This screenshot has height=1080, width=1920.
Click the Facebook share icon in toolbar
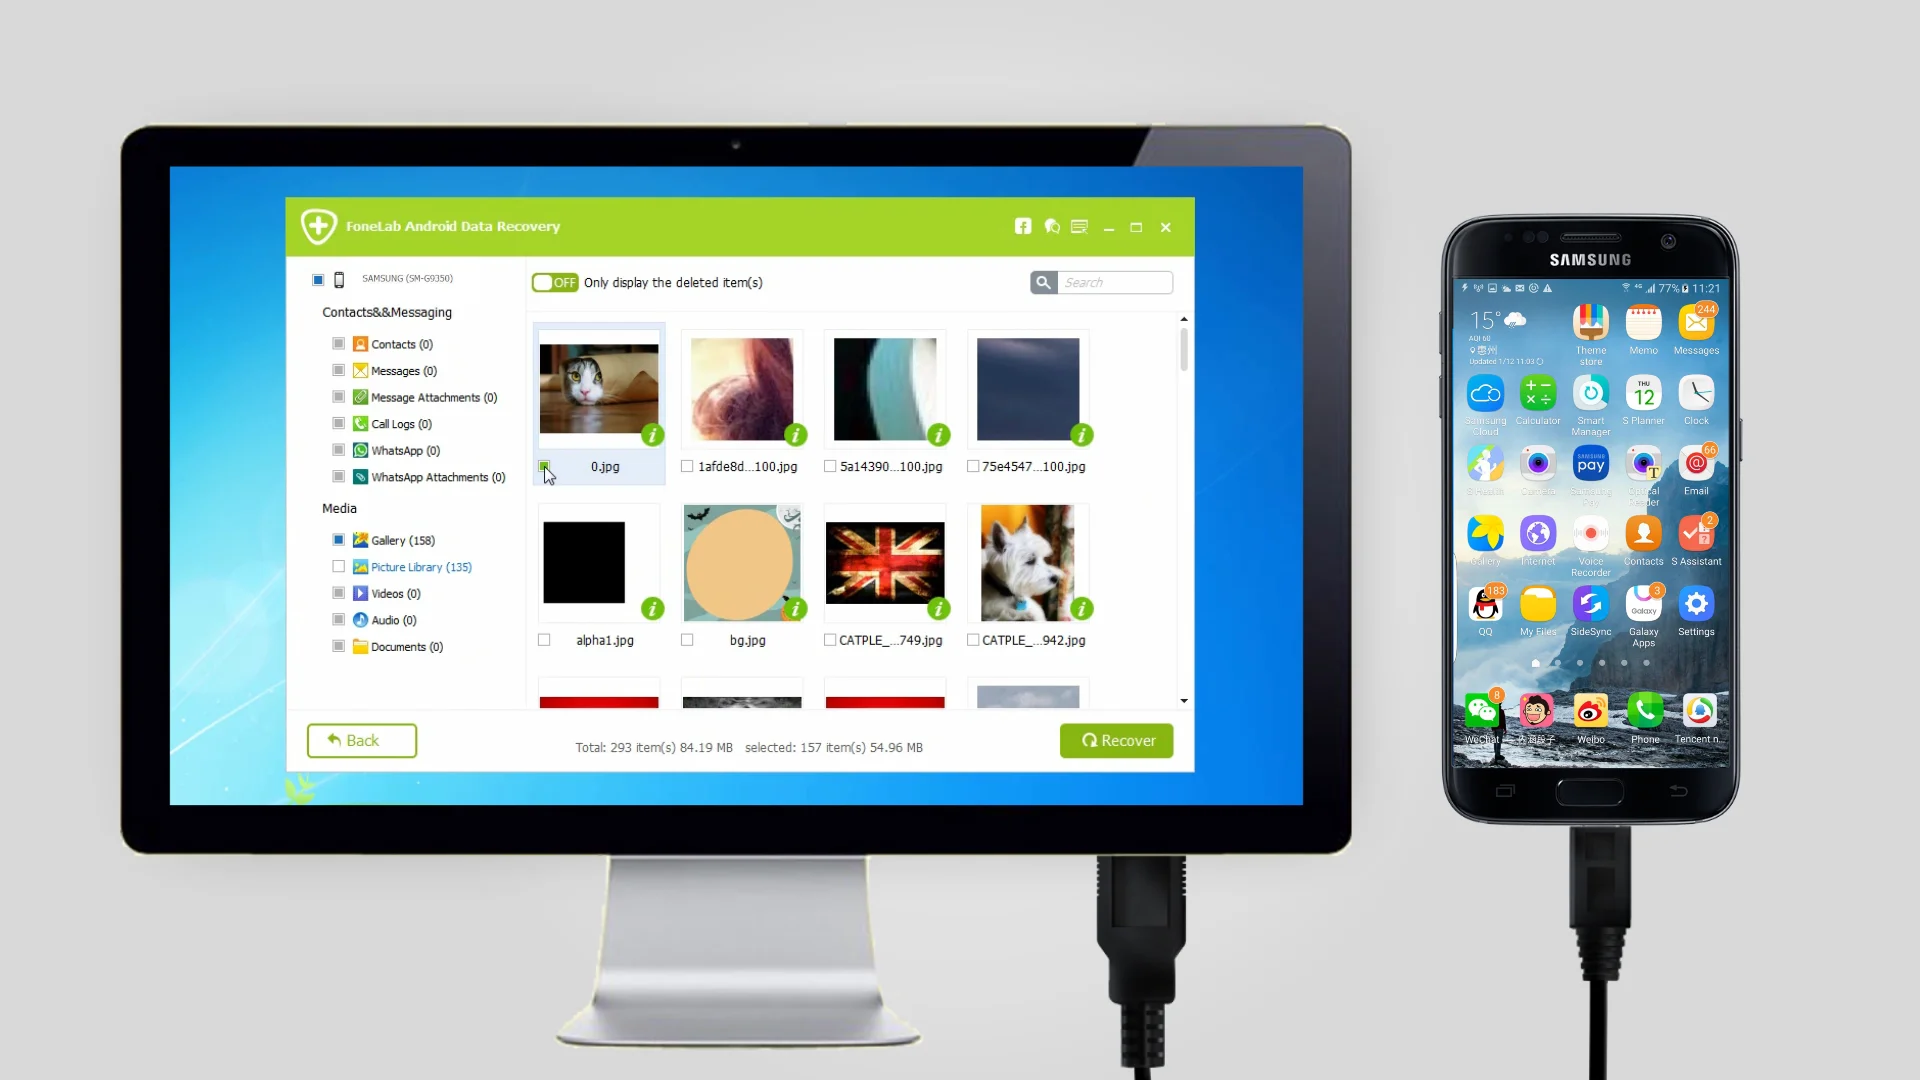tap(1025, 225)
